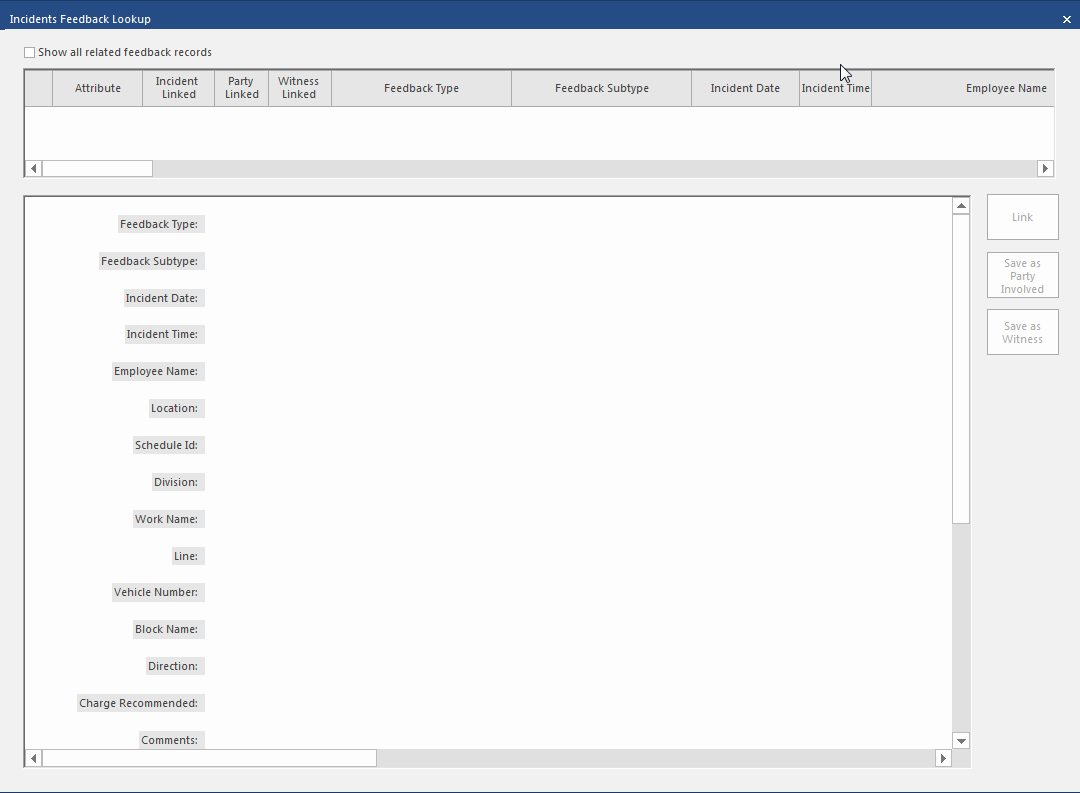Click the left arrow of the grid scrollbar
The width and height of the screenshot is (1080, 793).
(33, 168)
